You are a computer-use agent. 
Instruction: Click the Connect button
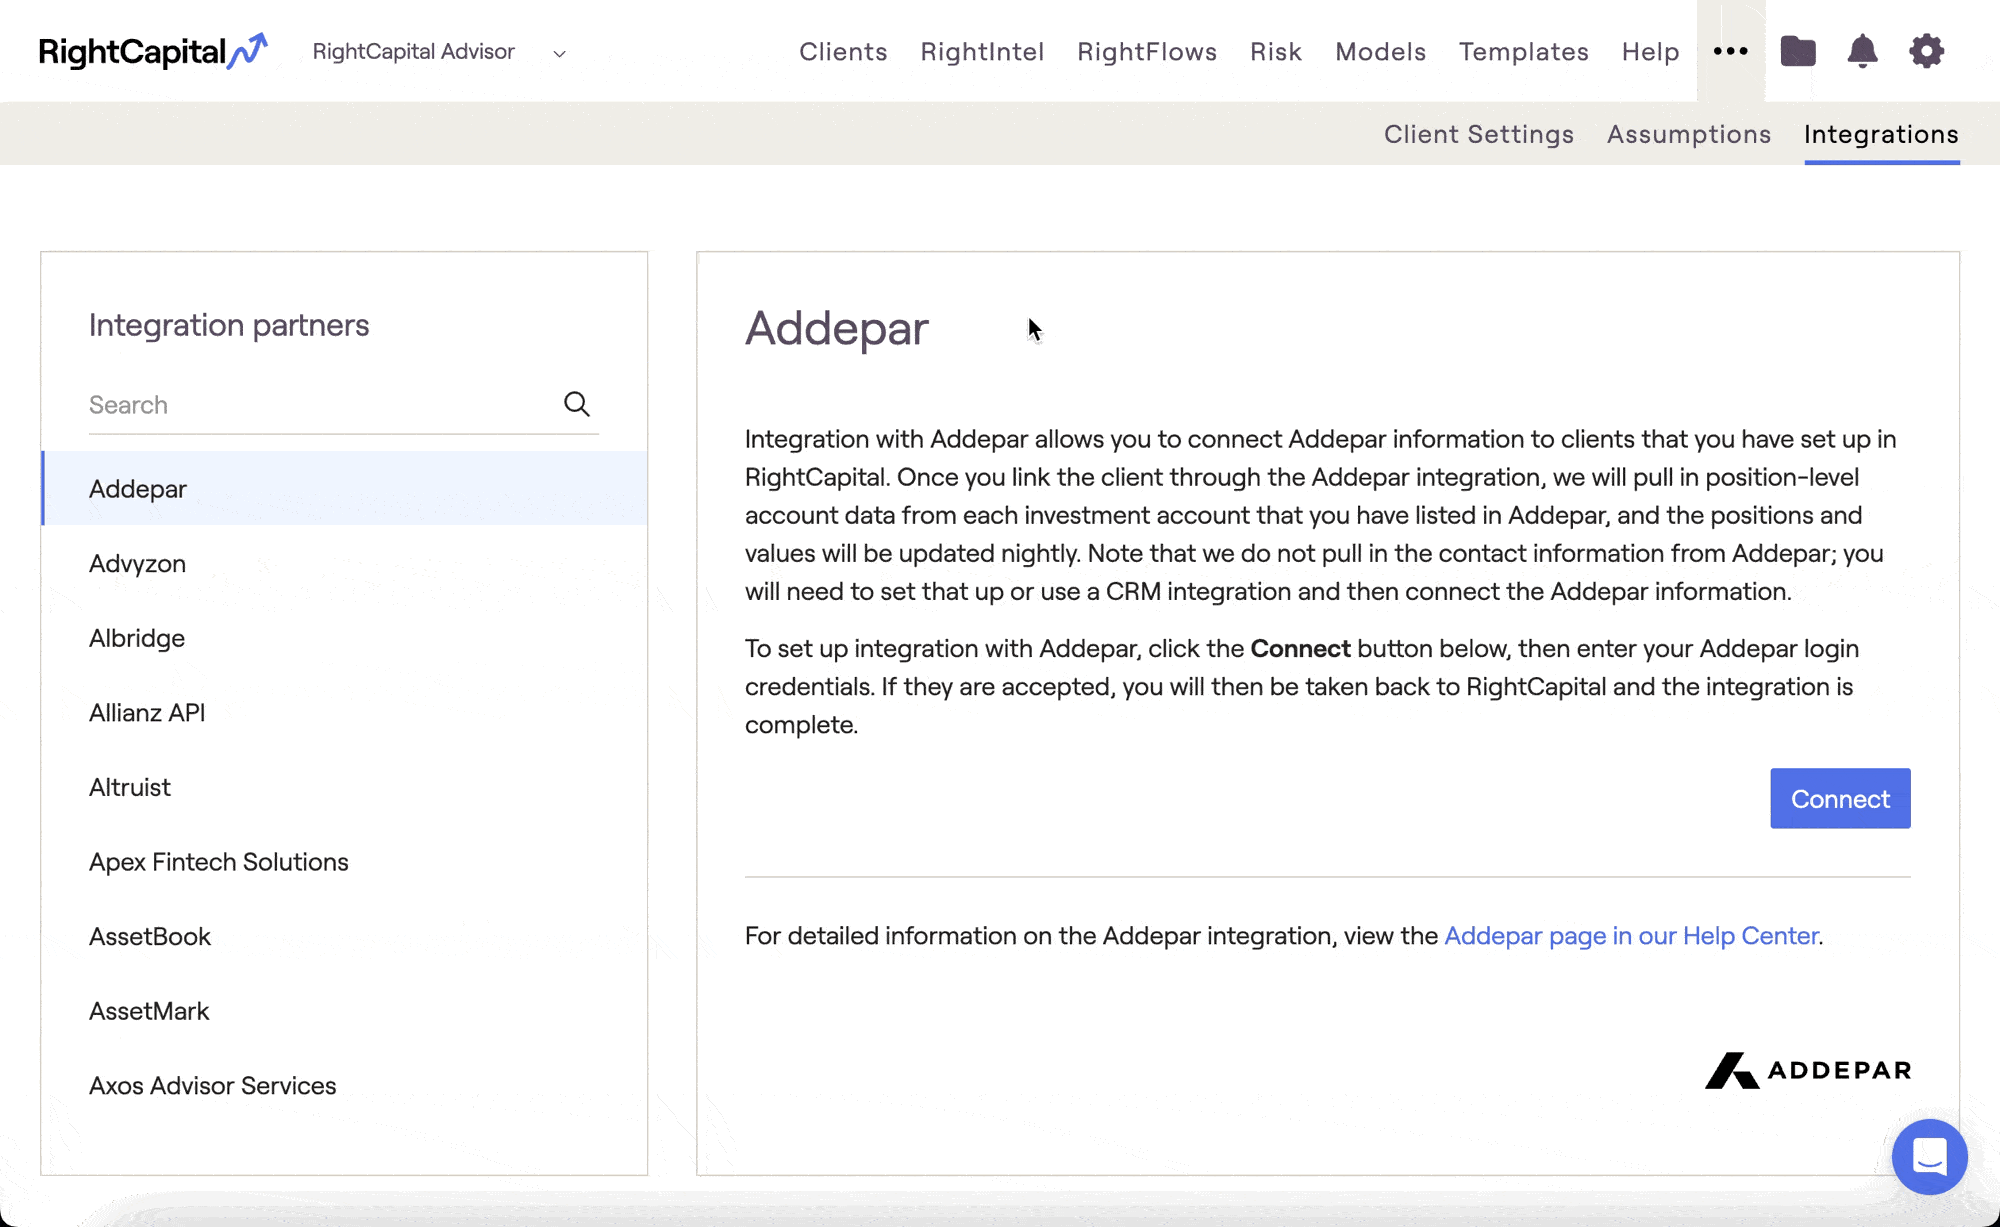coord(1840,798)
